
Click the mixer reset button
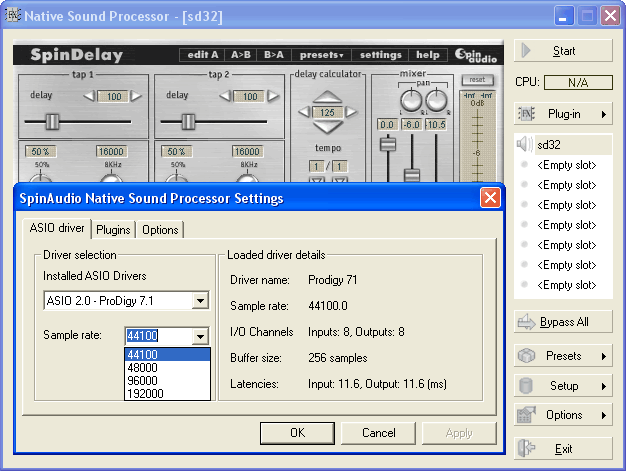tap(477, 79)
